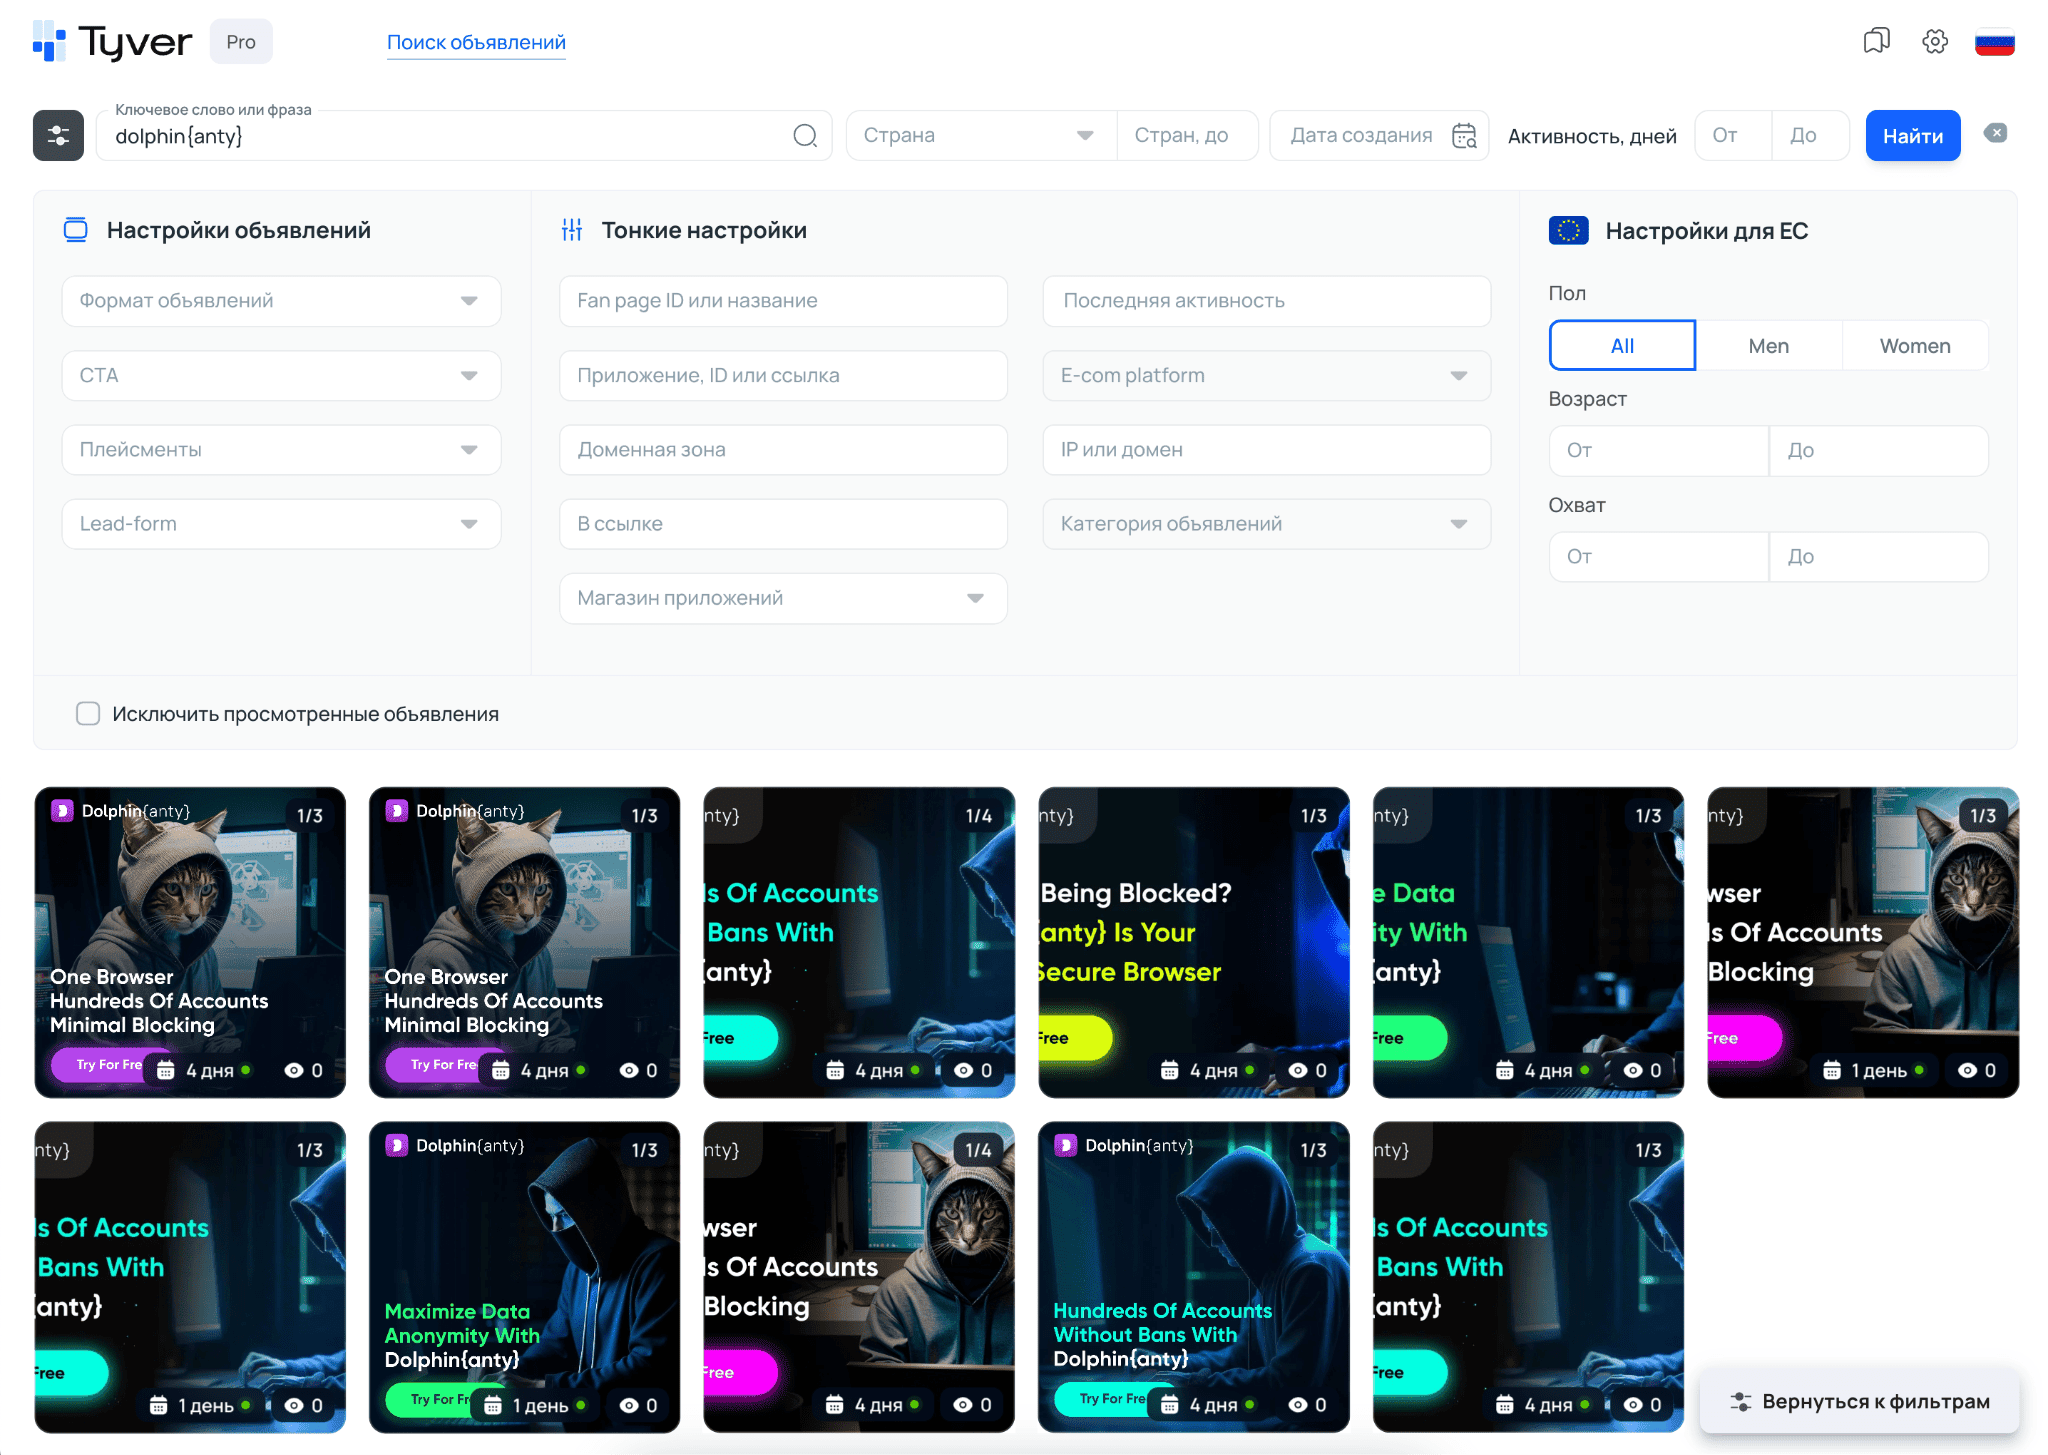This screenshot has width=2048, height=1455.
Task: Click the 'Стран, до' input field
Action: (1187, 135)
